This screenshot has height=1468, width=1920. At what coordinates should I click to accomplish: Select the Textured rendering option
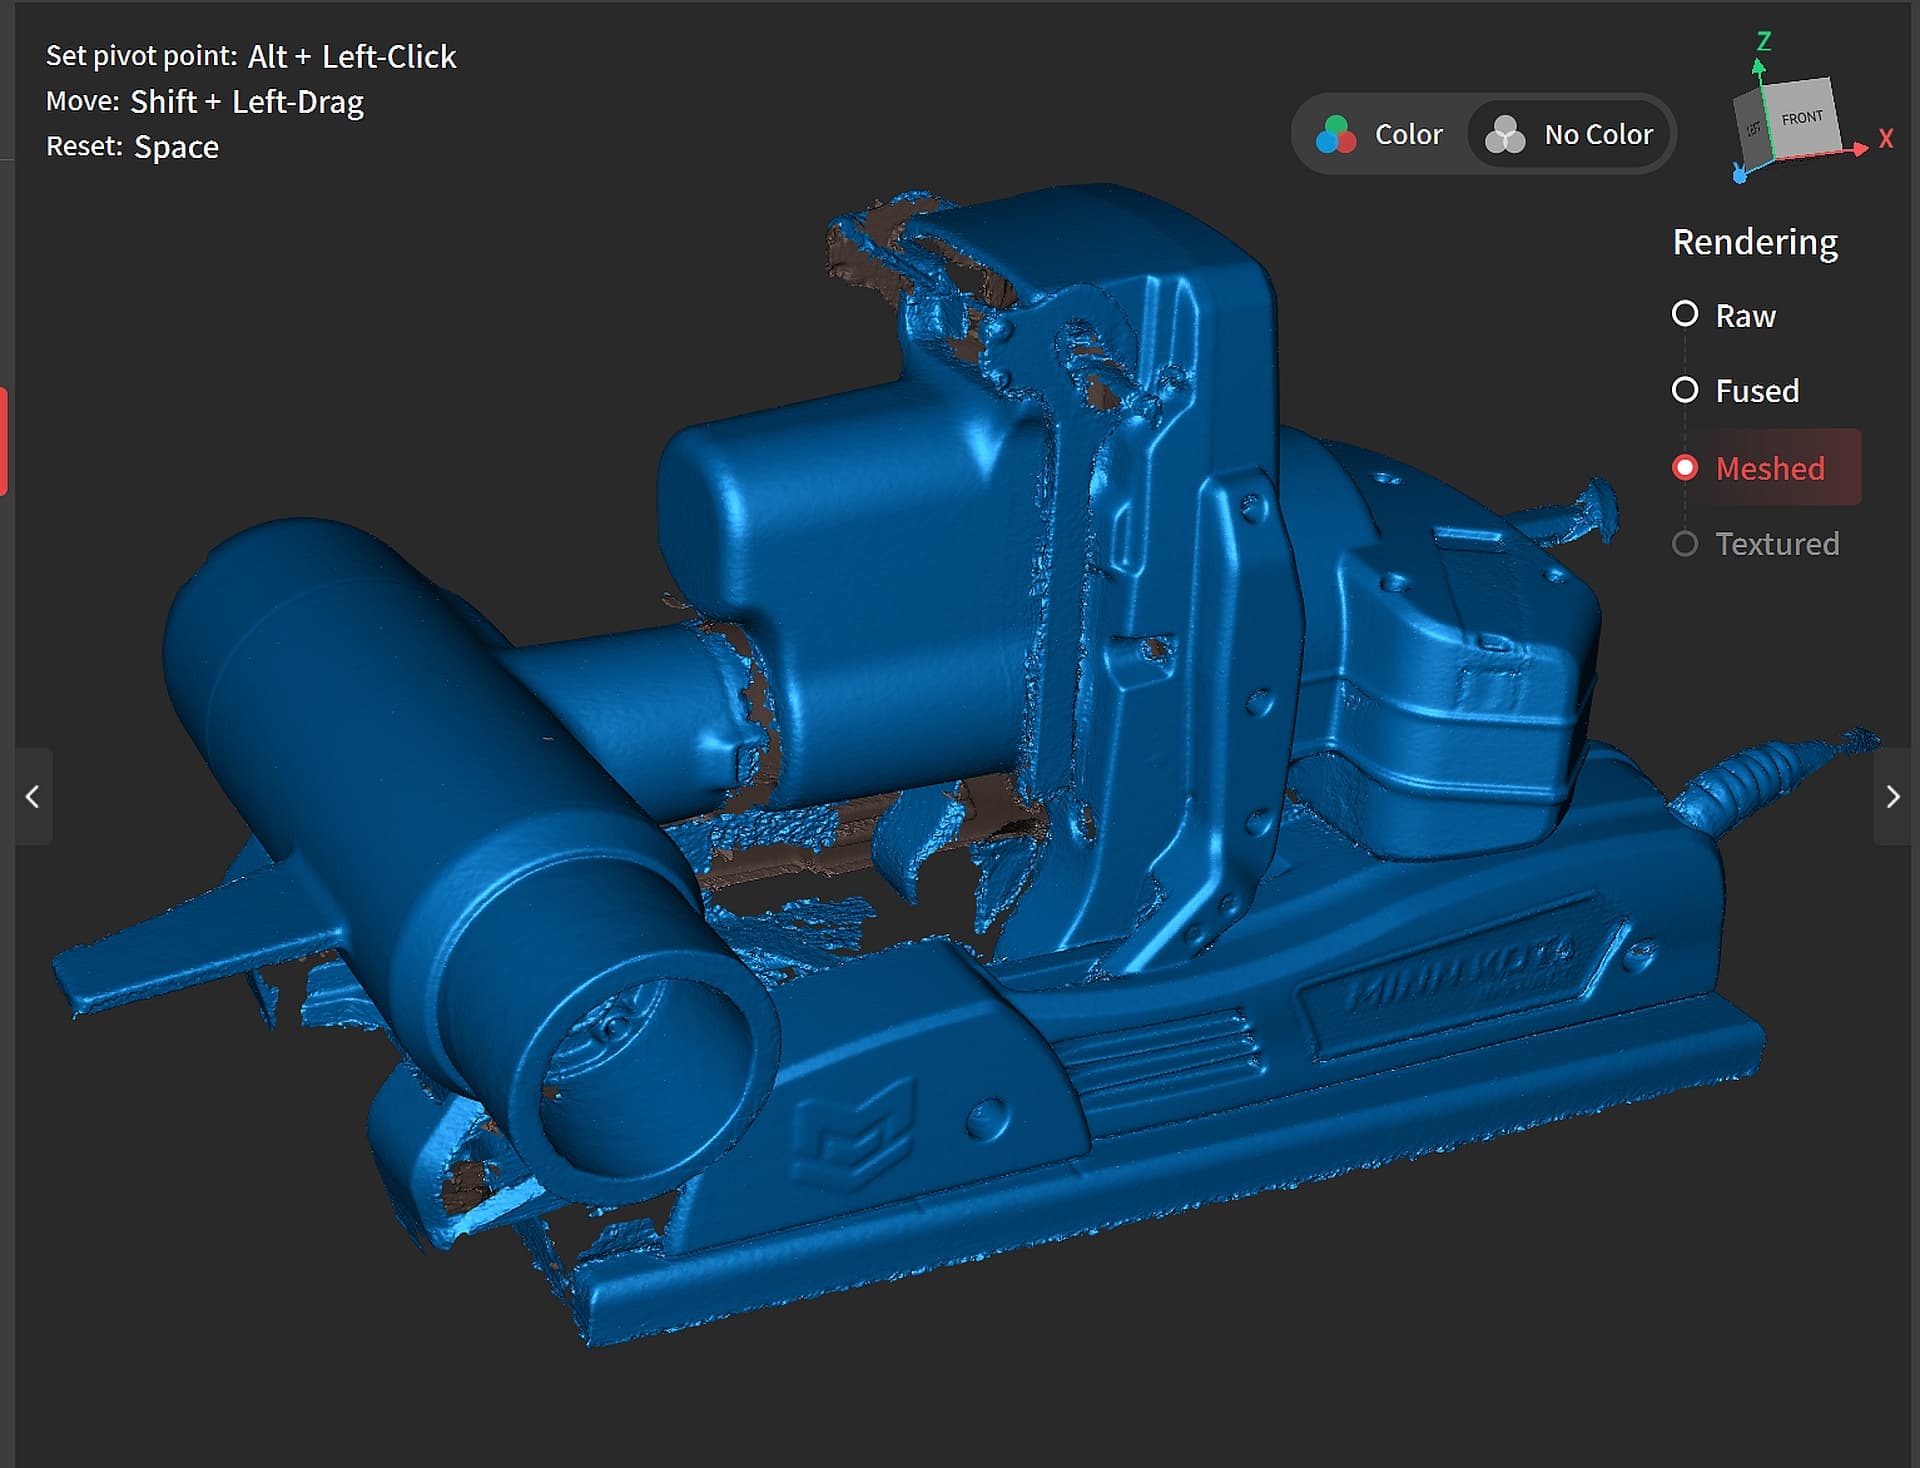[x=1755, y=543]
